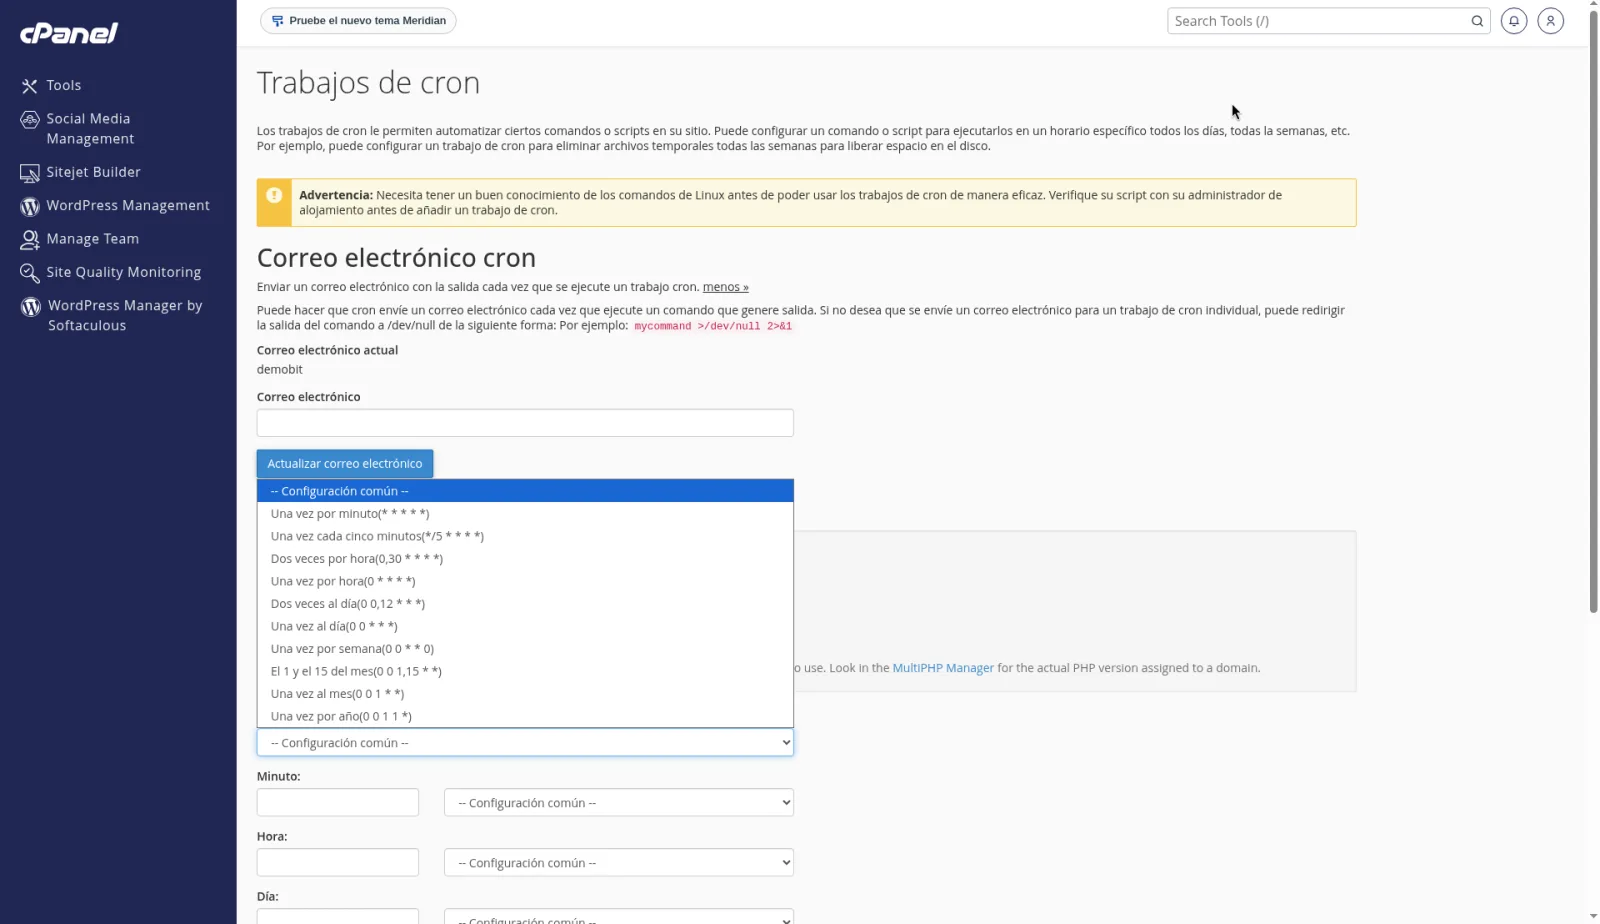Try the new Meridian theme button
This screenshot has width=1600, height=924.
(x=358, y=21)
